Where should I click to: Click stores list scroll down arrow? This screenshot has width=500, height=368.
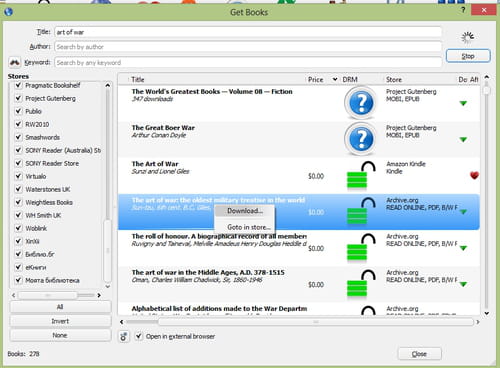107,286
